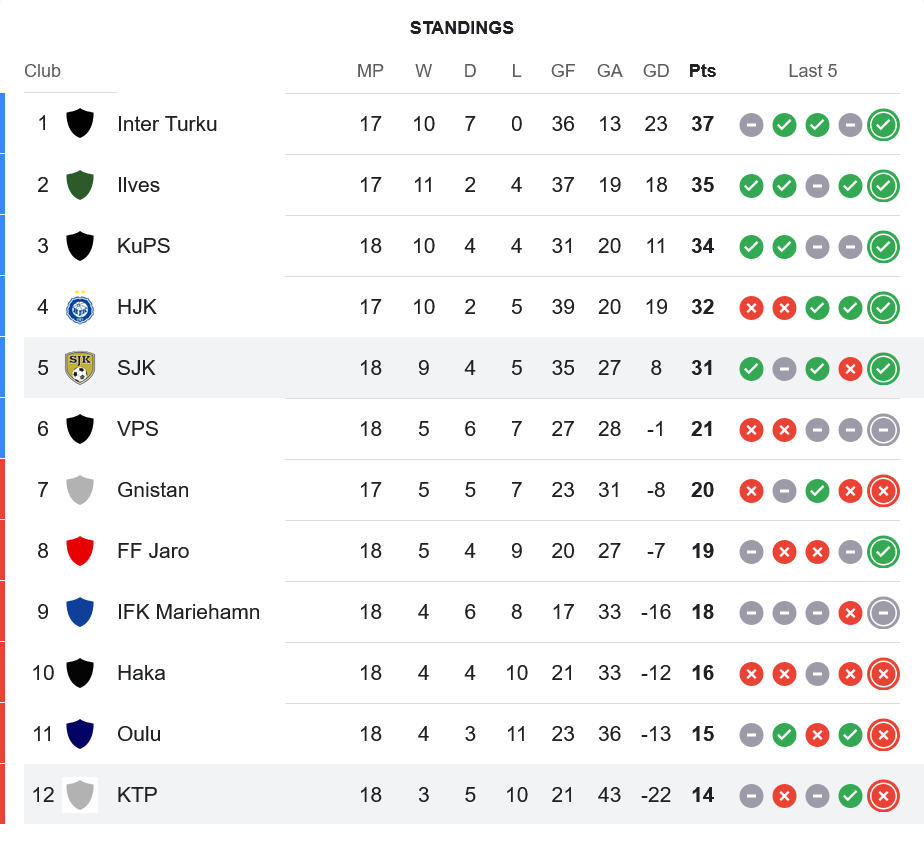
Task: Click the blue IFK Mariehamn shield icon
Action: click(x=80, y=612)
